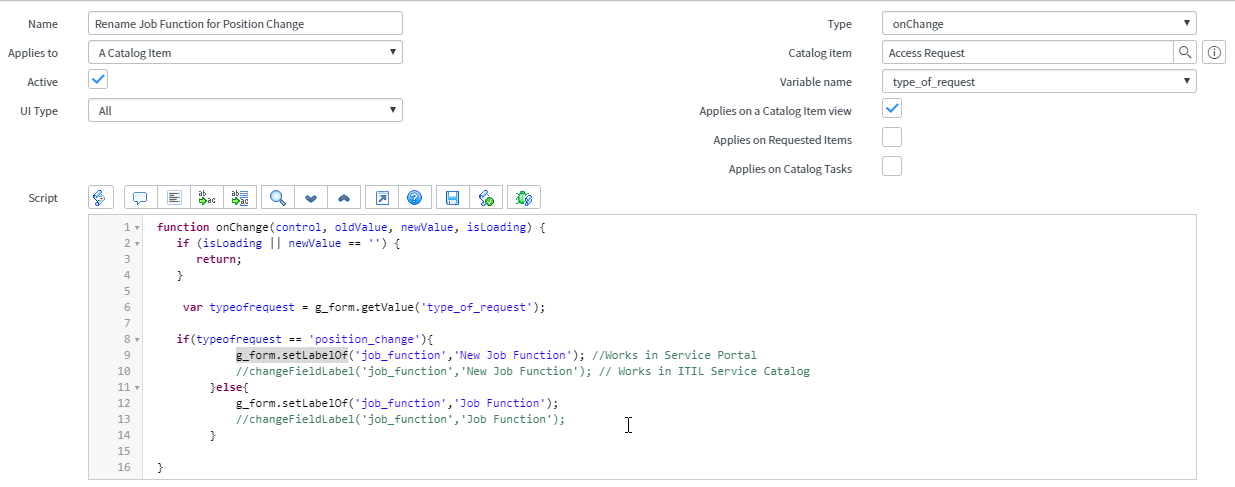This screenshot has width=1235, height=487.
Task: Click the Replace icon
Action: point(206,198)
